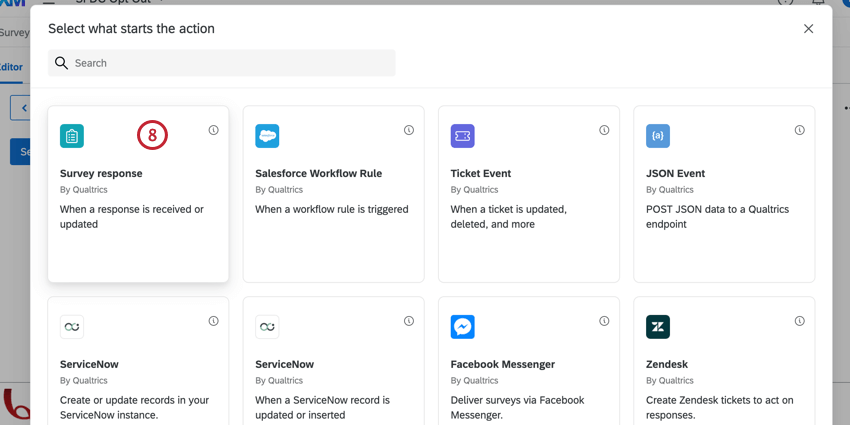Open info for Survey response card
Viewport: 850px width, 425px height.
tap(214, 130)
